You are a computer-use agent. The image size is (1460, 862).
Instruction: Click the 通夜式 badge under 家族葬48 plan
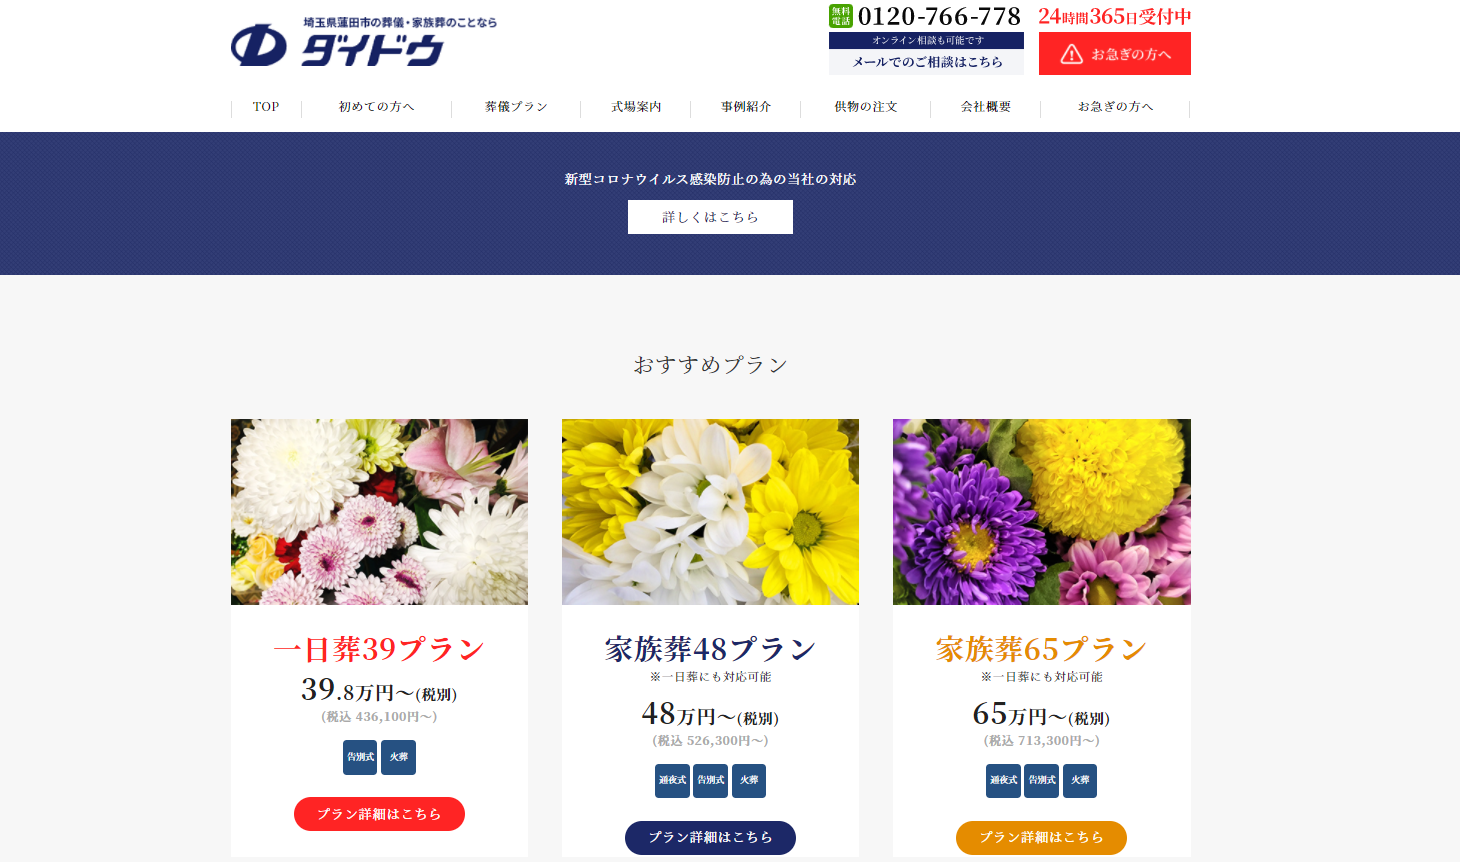click(x=672, y=780)
